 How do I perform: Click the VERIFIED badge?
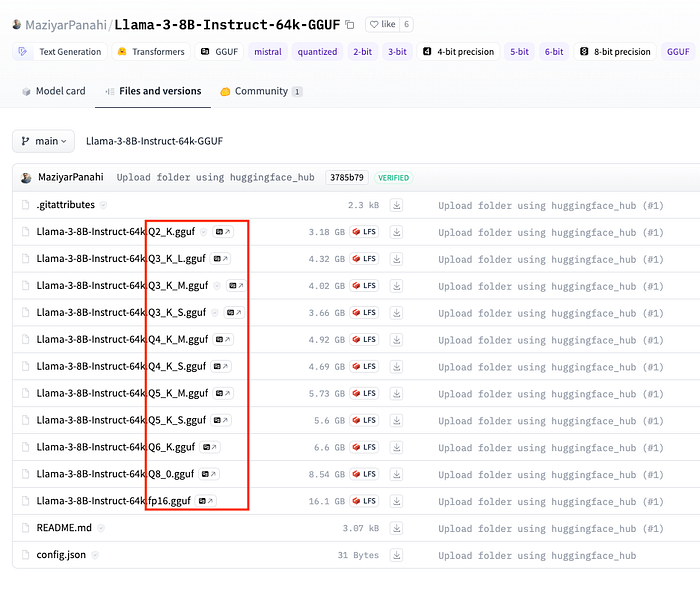click(x=393, y=178)
